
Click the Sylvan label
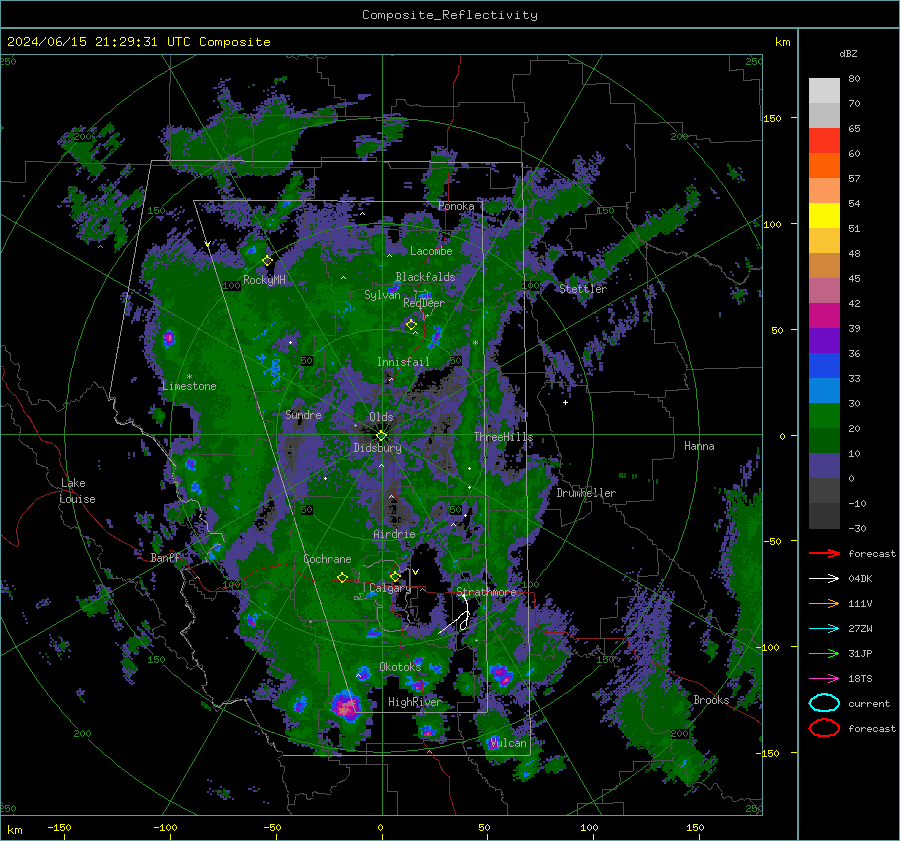(x=382, y=295)
